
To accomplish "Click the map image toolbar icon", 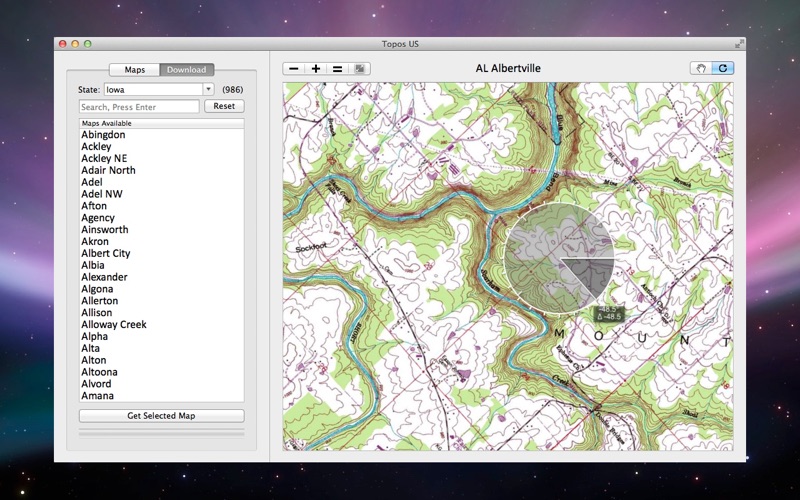I will (x=360, y=69).
